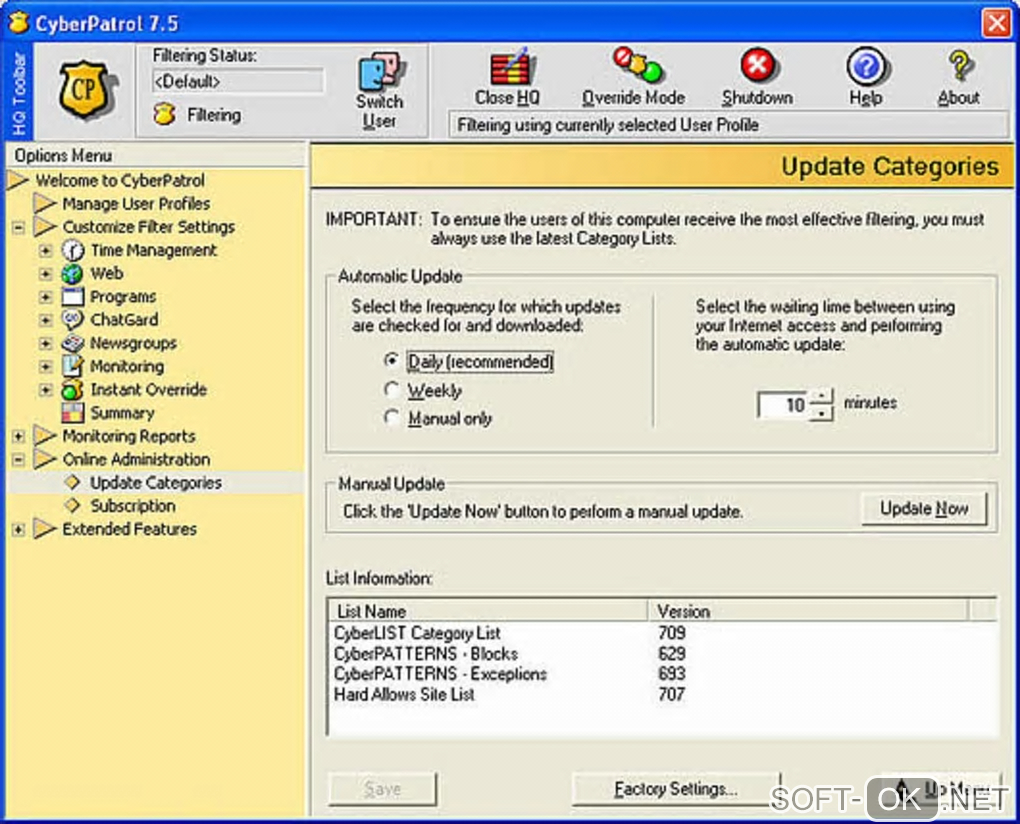
Task: Click the red Shutdown icon
Action: point(757,65)
